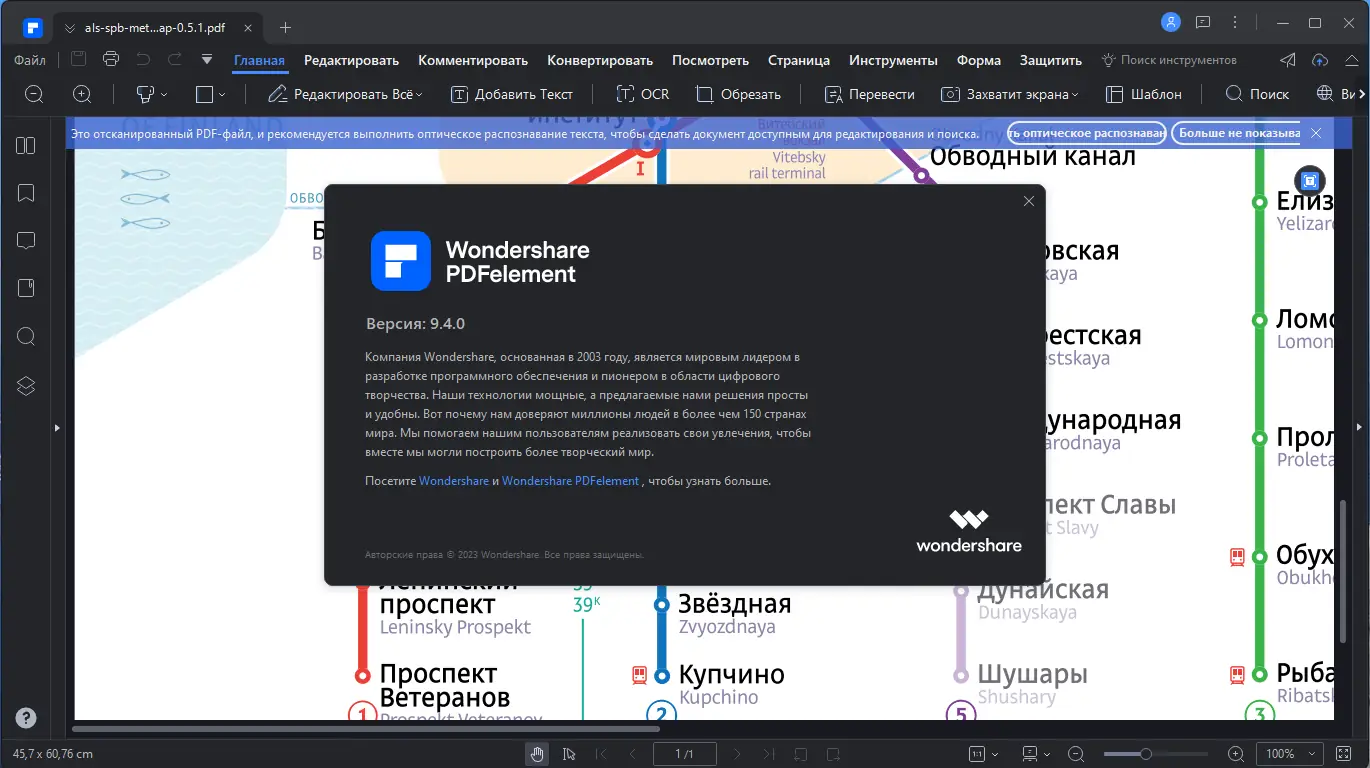The width and height of the screenshot is (1370, 768).
Task: Click the user account avatar
Action: (x=1170, y=22)
